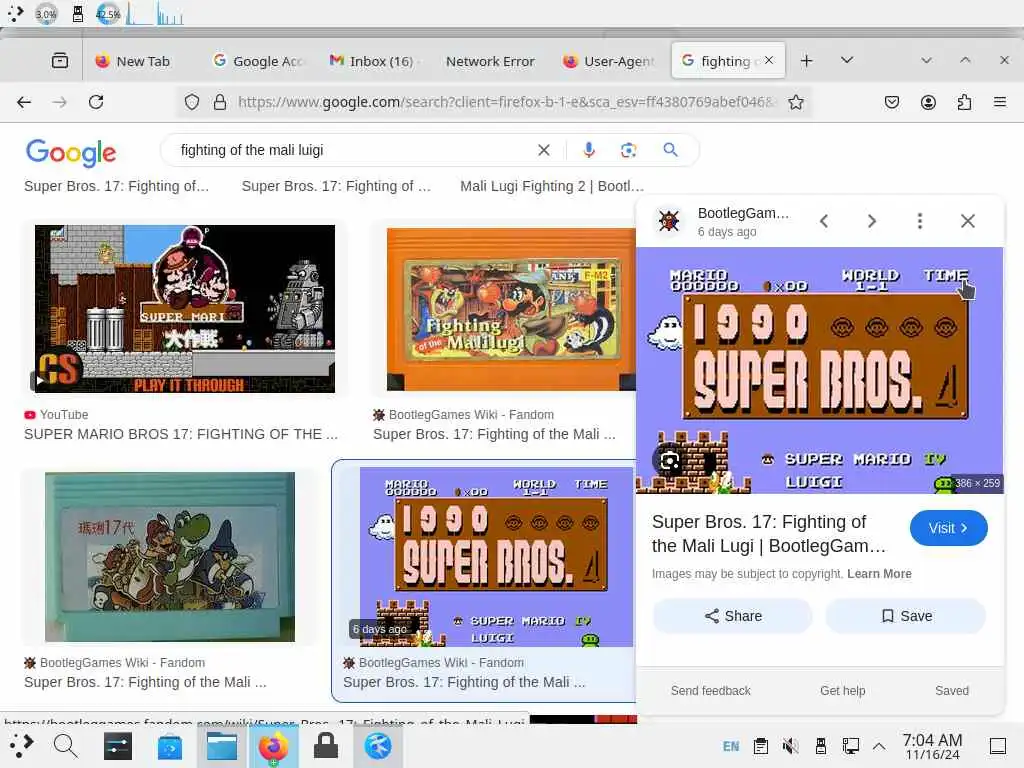
Task: Open preview panel three-dot options
Action: click(x=920, y=221)
